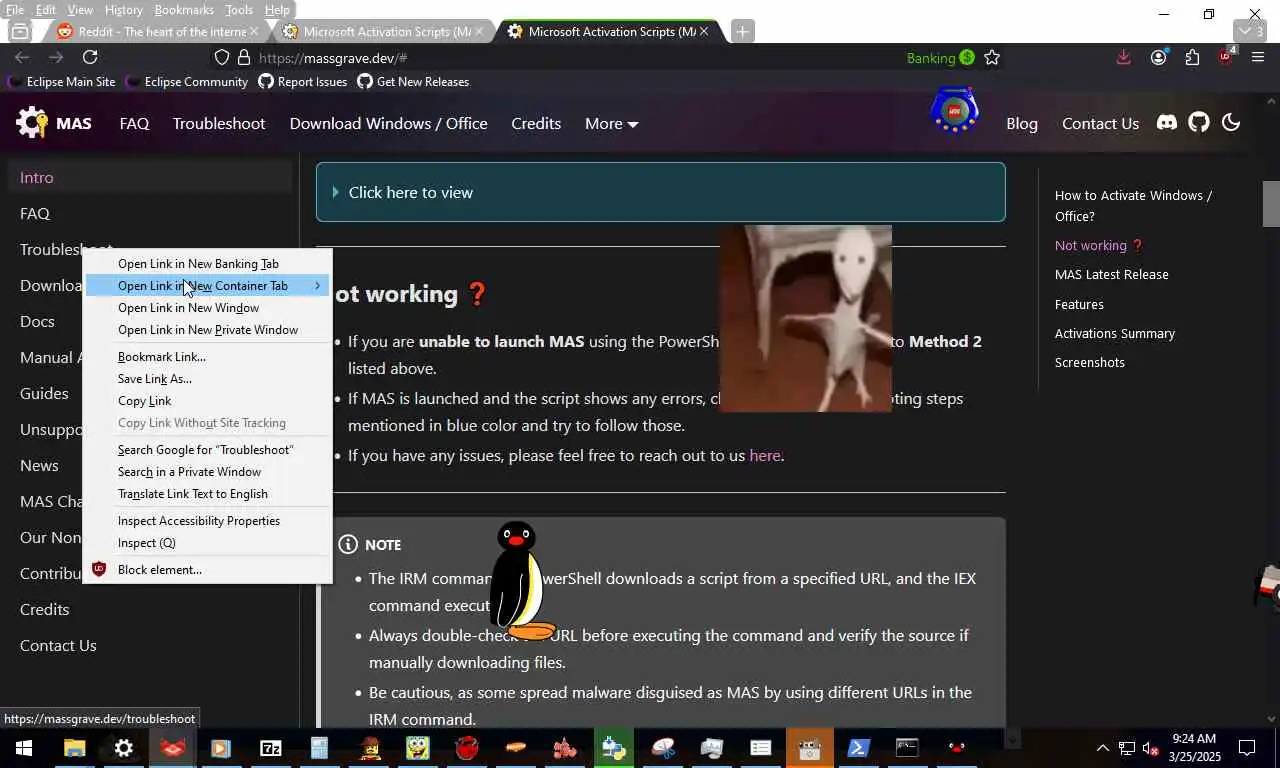1280x768 pixels.
Task: Open File Explorer from the taskbar
Action: click(x=74, y=748)
